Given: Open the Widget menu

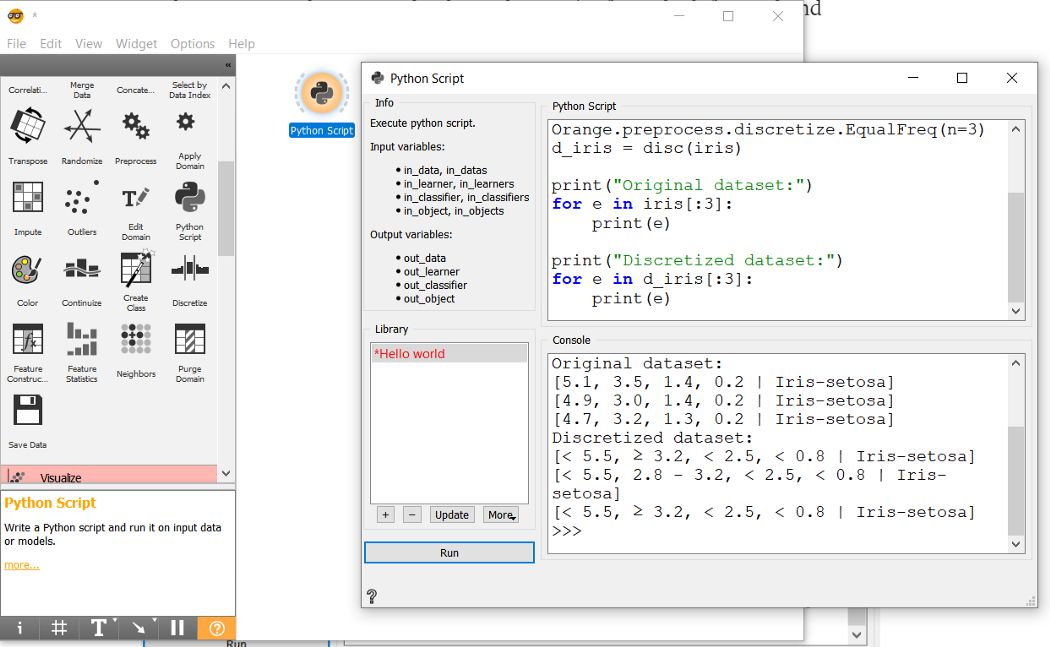Looking at the screenshot, I should click(136, 43).
